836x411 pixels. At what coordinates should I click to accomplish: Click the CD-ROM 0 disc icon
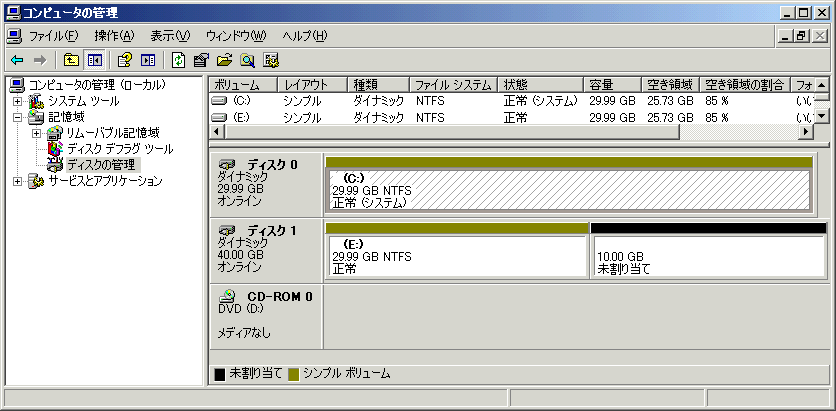[x=228, y=296]
